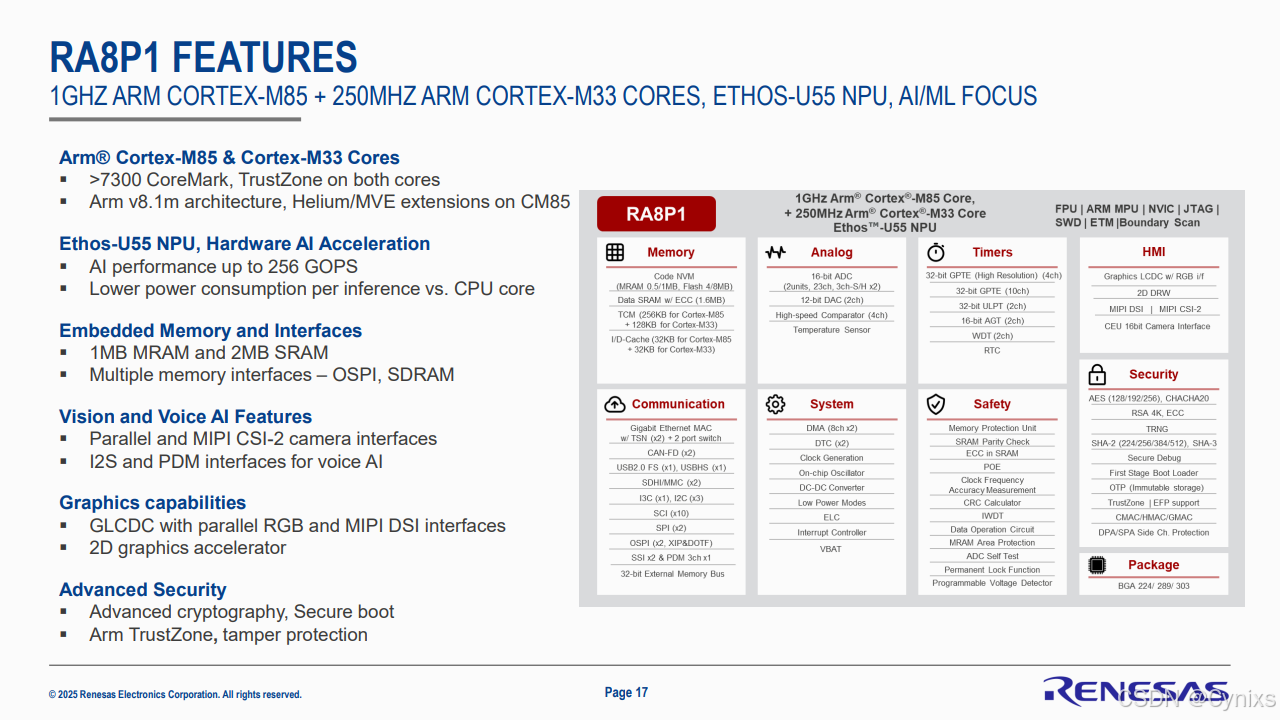Click 'AI performance up to 256 GOPS' bullet
1280x720 pixels.
tap(223, 267)
